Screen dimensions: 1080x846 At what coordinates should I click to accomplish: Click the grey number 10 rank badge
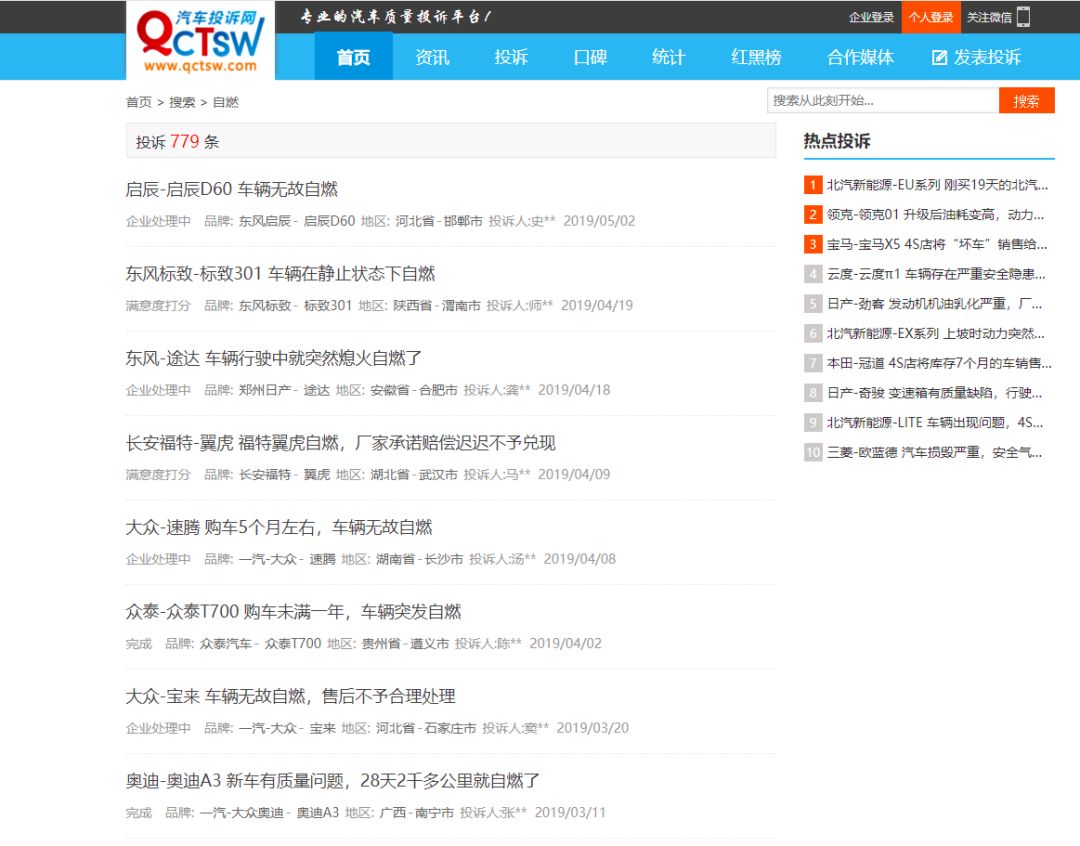(813, 453)
